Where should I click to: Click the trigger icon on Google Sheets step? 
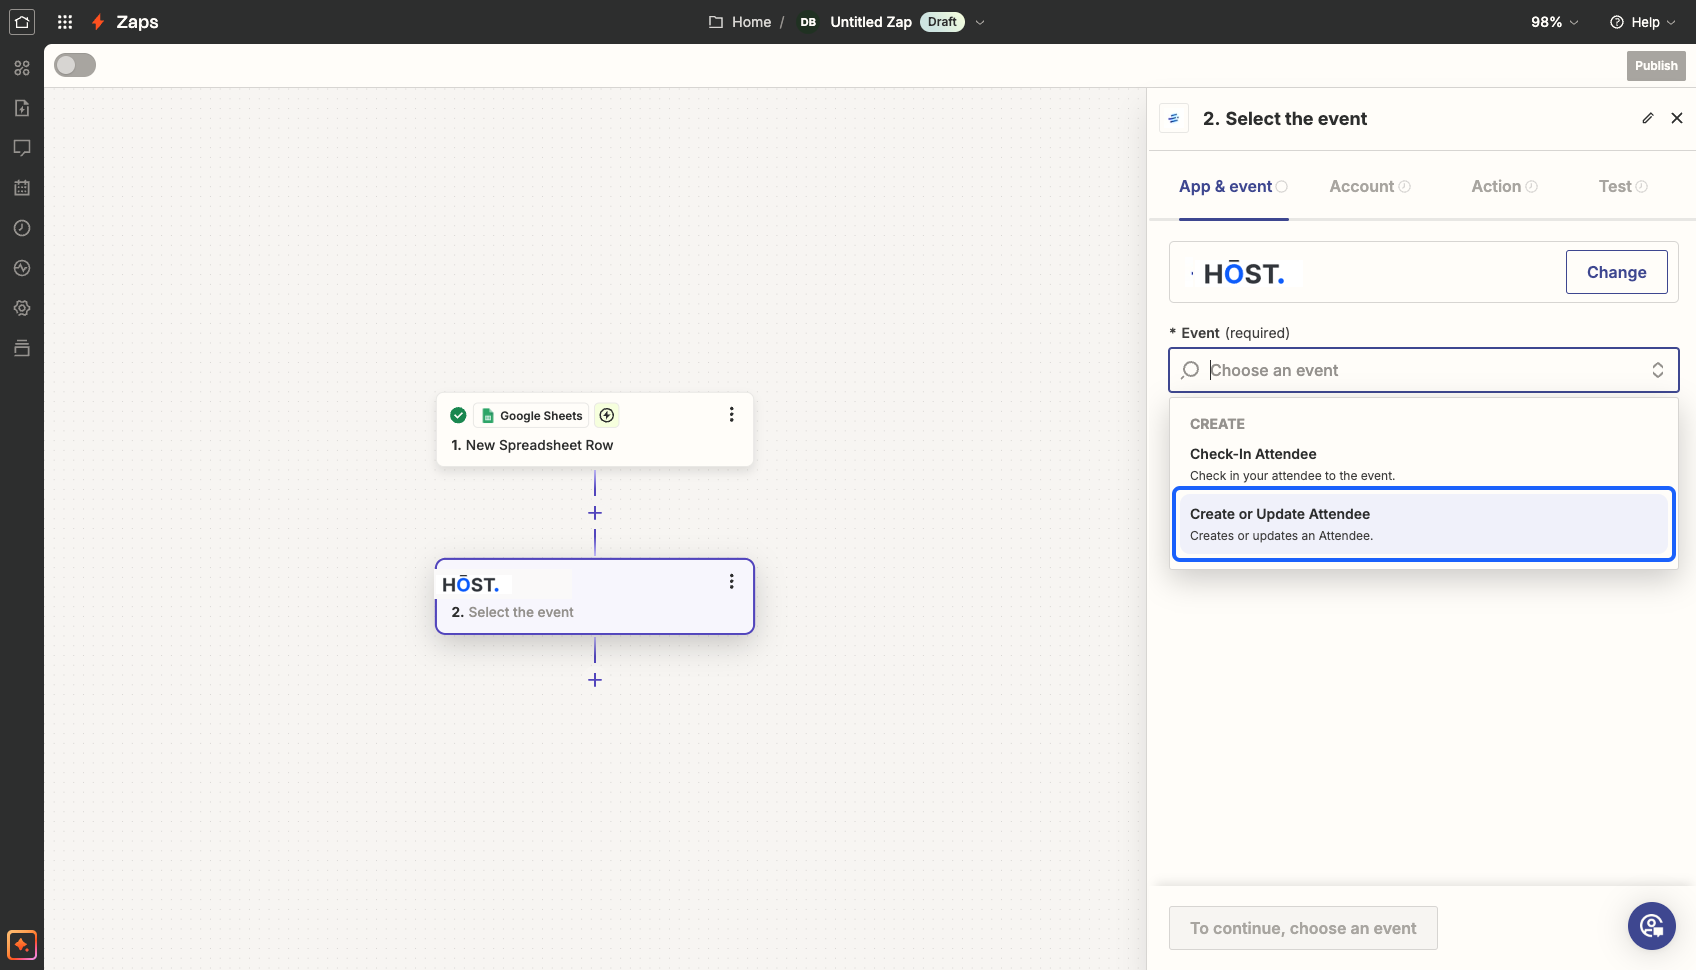(607, 415)
